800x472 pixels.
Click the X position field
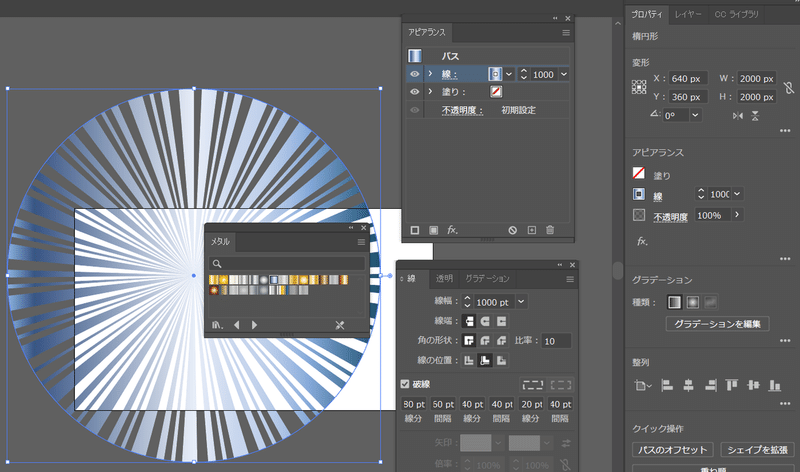(688, 79)
